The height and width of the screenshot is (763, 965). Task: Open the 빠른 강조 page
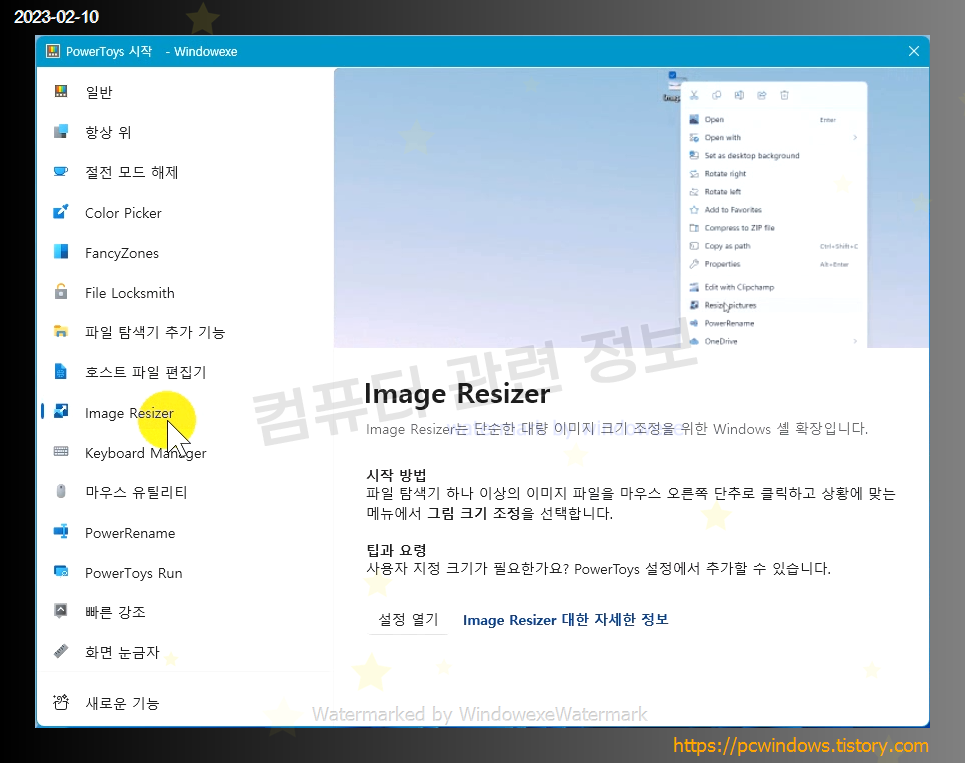click(x=115, y=612)
